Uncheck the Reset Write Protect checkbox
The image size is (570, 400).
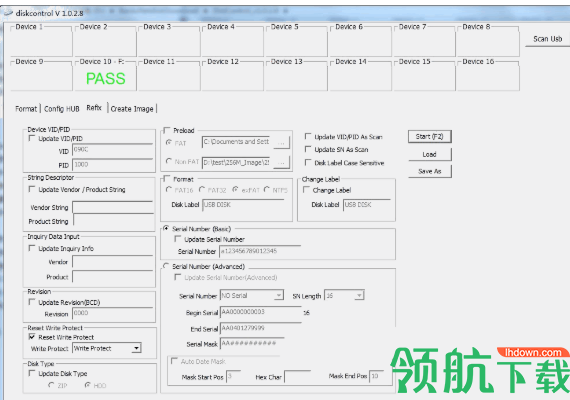32,337
